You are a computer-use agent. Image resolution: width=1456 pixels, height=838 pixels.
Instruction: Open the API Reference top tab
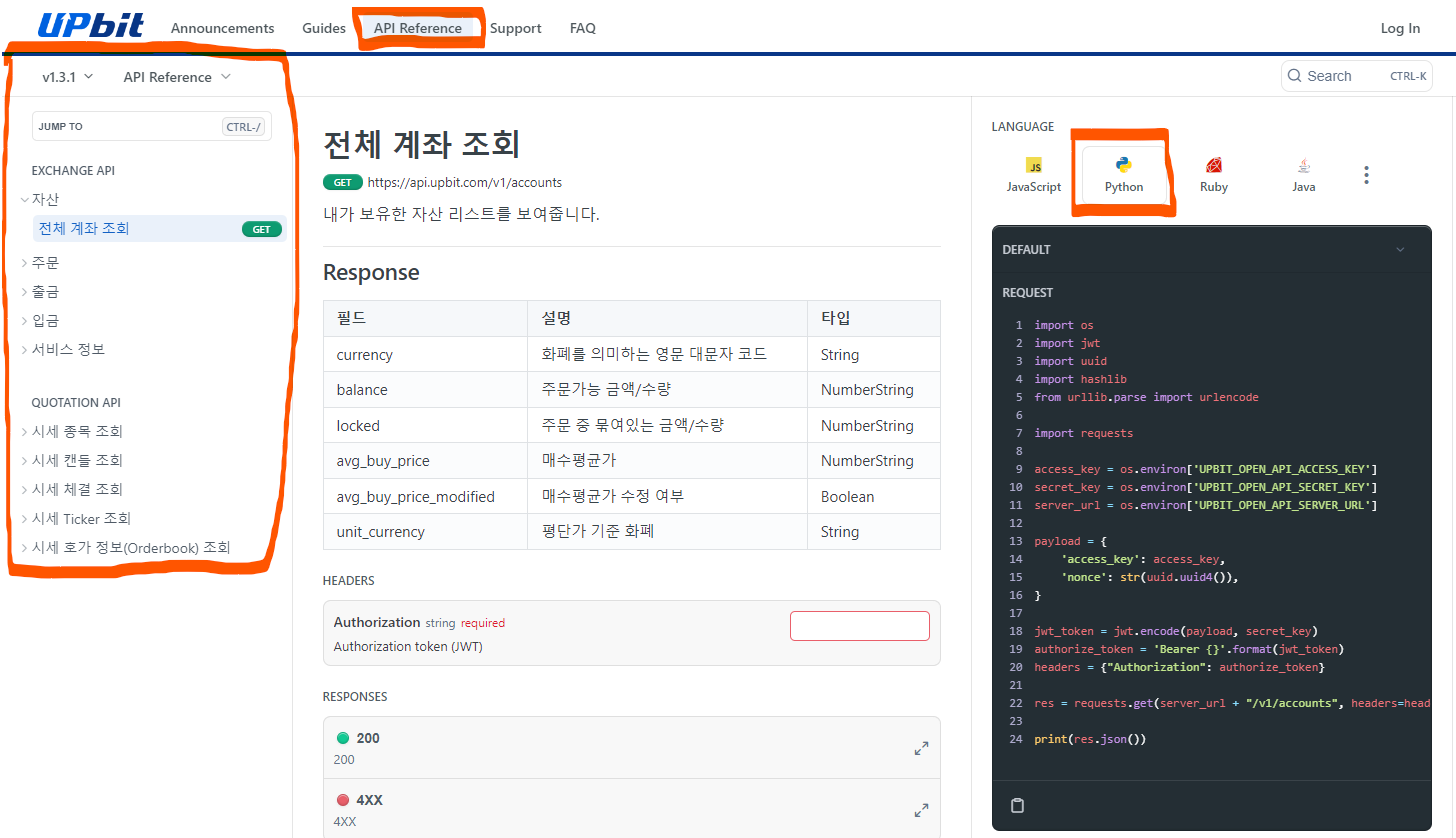tap(418, 28)
